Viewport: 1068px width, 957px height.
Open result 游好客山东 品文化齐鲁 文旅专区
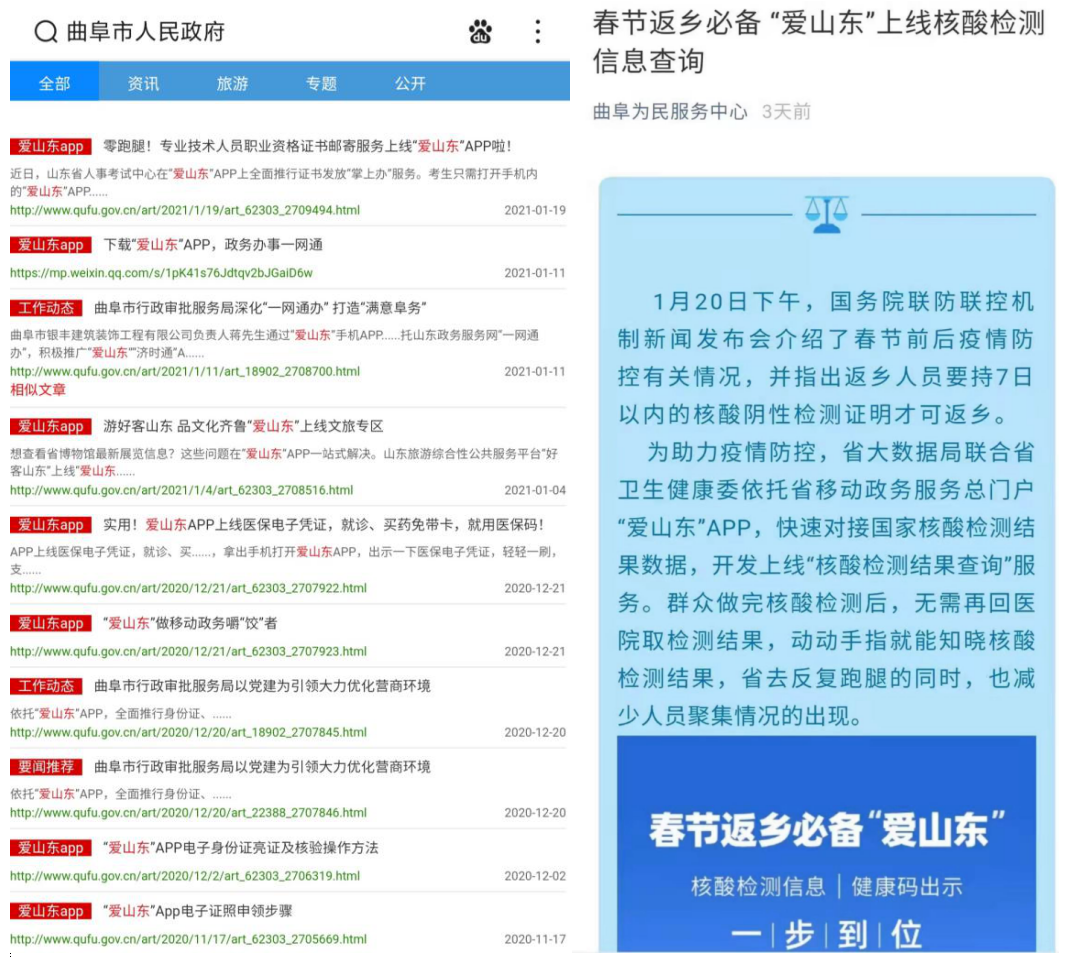[x=243, y=426]
